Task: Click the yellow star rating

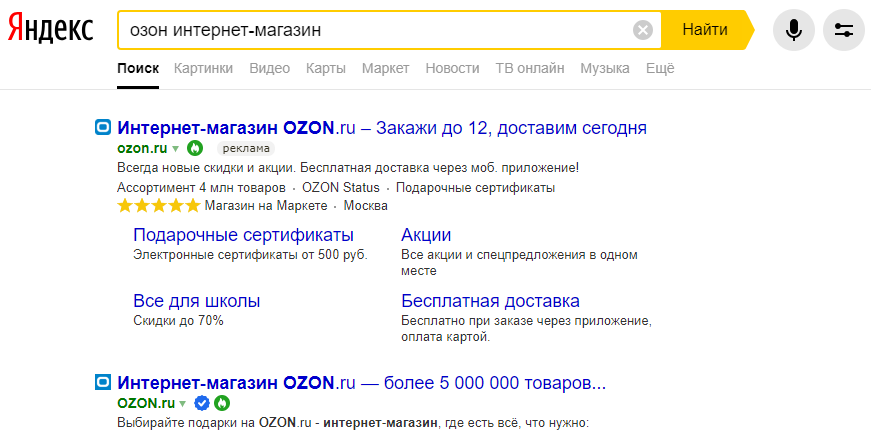Action: coord(158,206)
